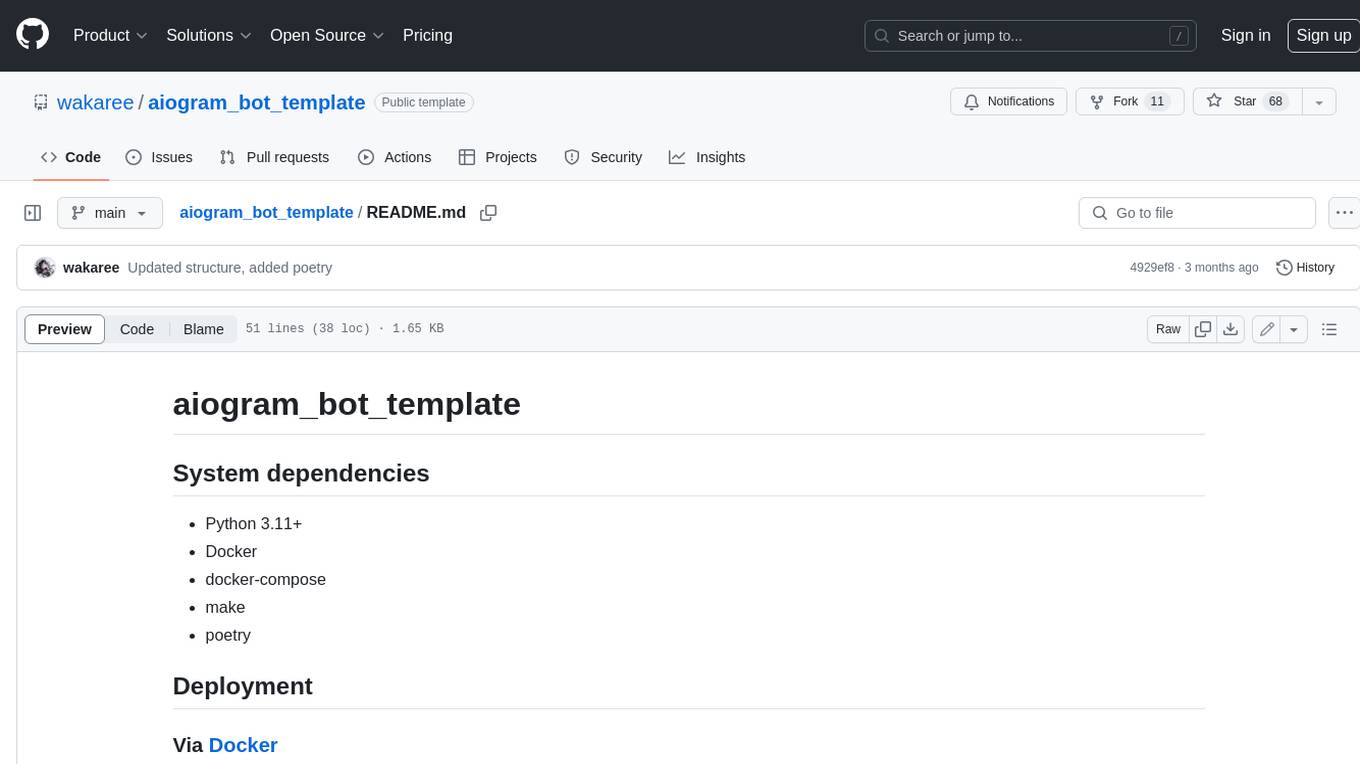The image size is (1360, 764).
Task: Open the more file actions menu
Action: [x=1344, y=213]
